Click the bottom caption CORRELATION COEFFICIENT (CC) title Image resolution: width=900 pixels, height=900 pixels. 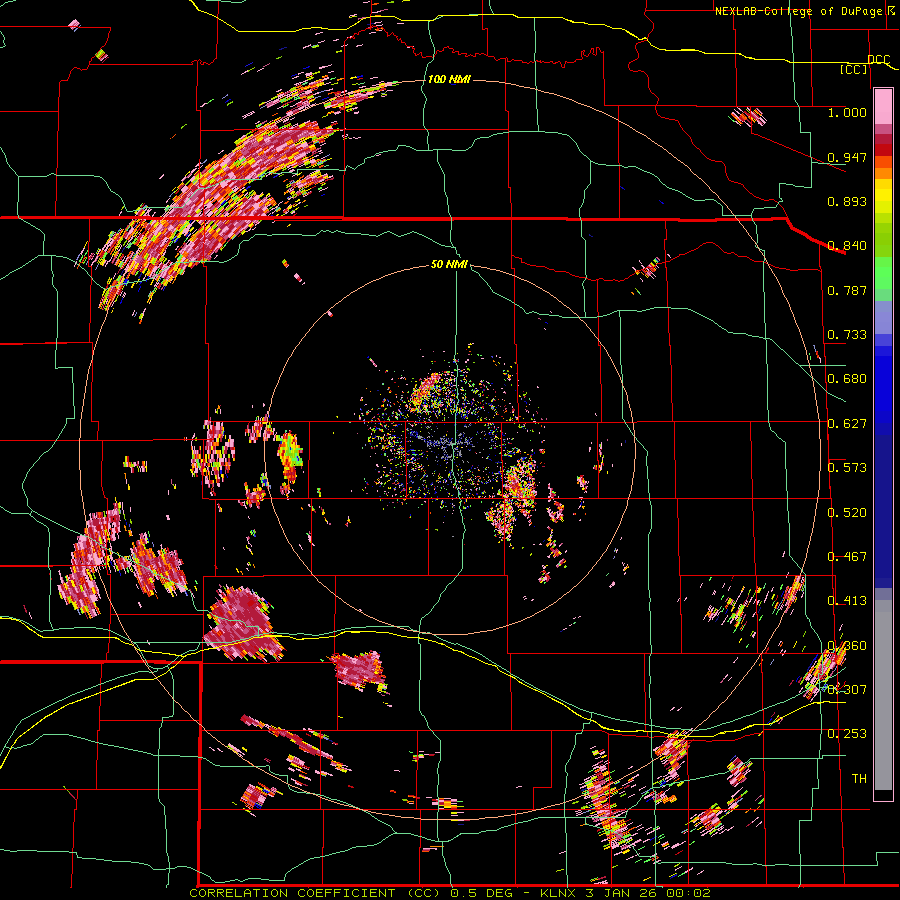[317, 893]
